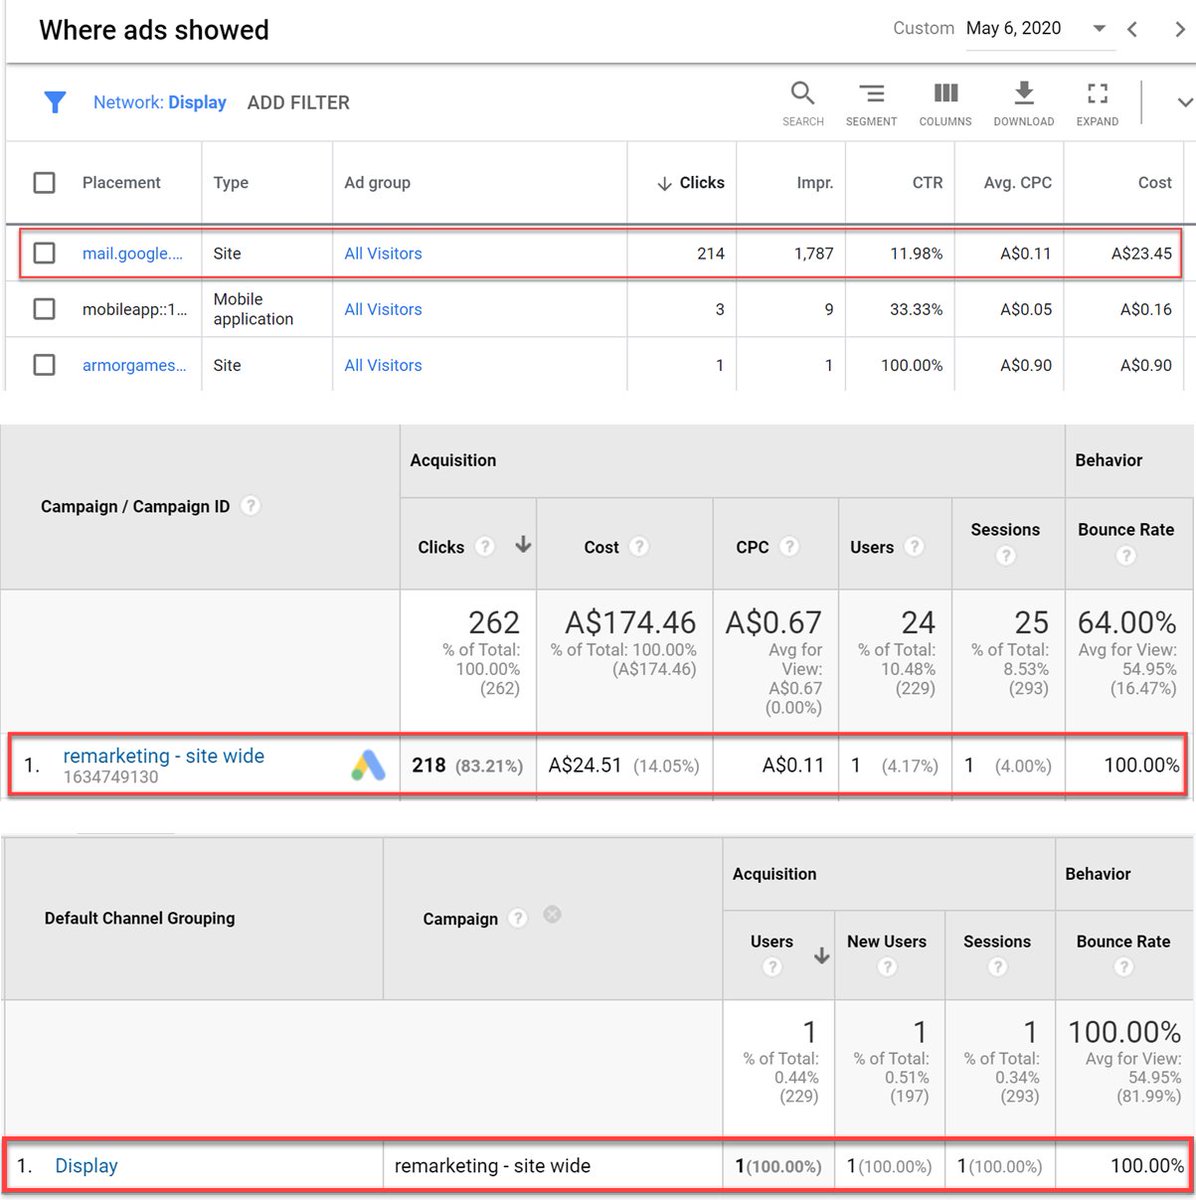Image resolution: width=1196 pixels, height=1200 pixels.
Task: Sort by Clicks column in placements table
Action: coord(690,183)
